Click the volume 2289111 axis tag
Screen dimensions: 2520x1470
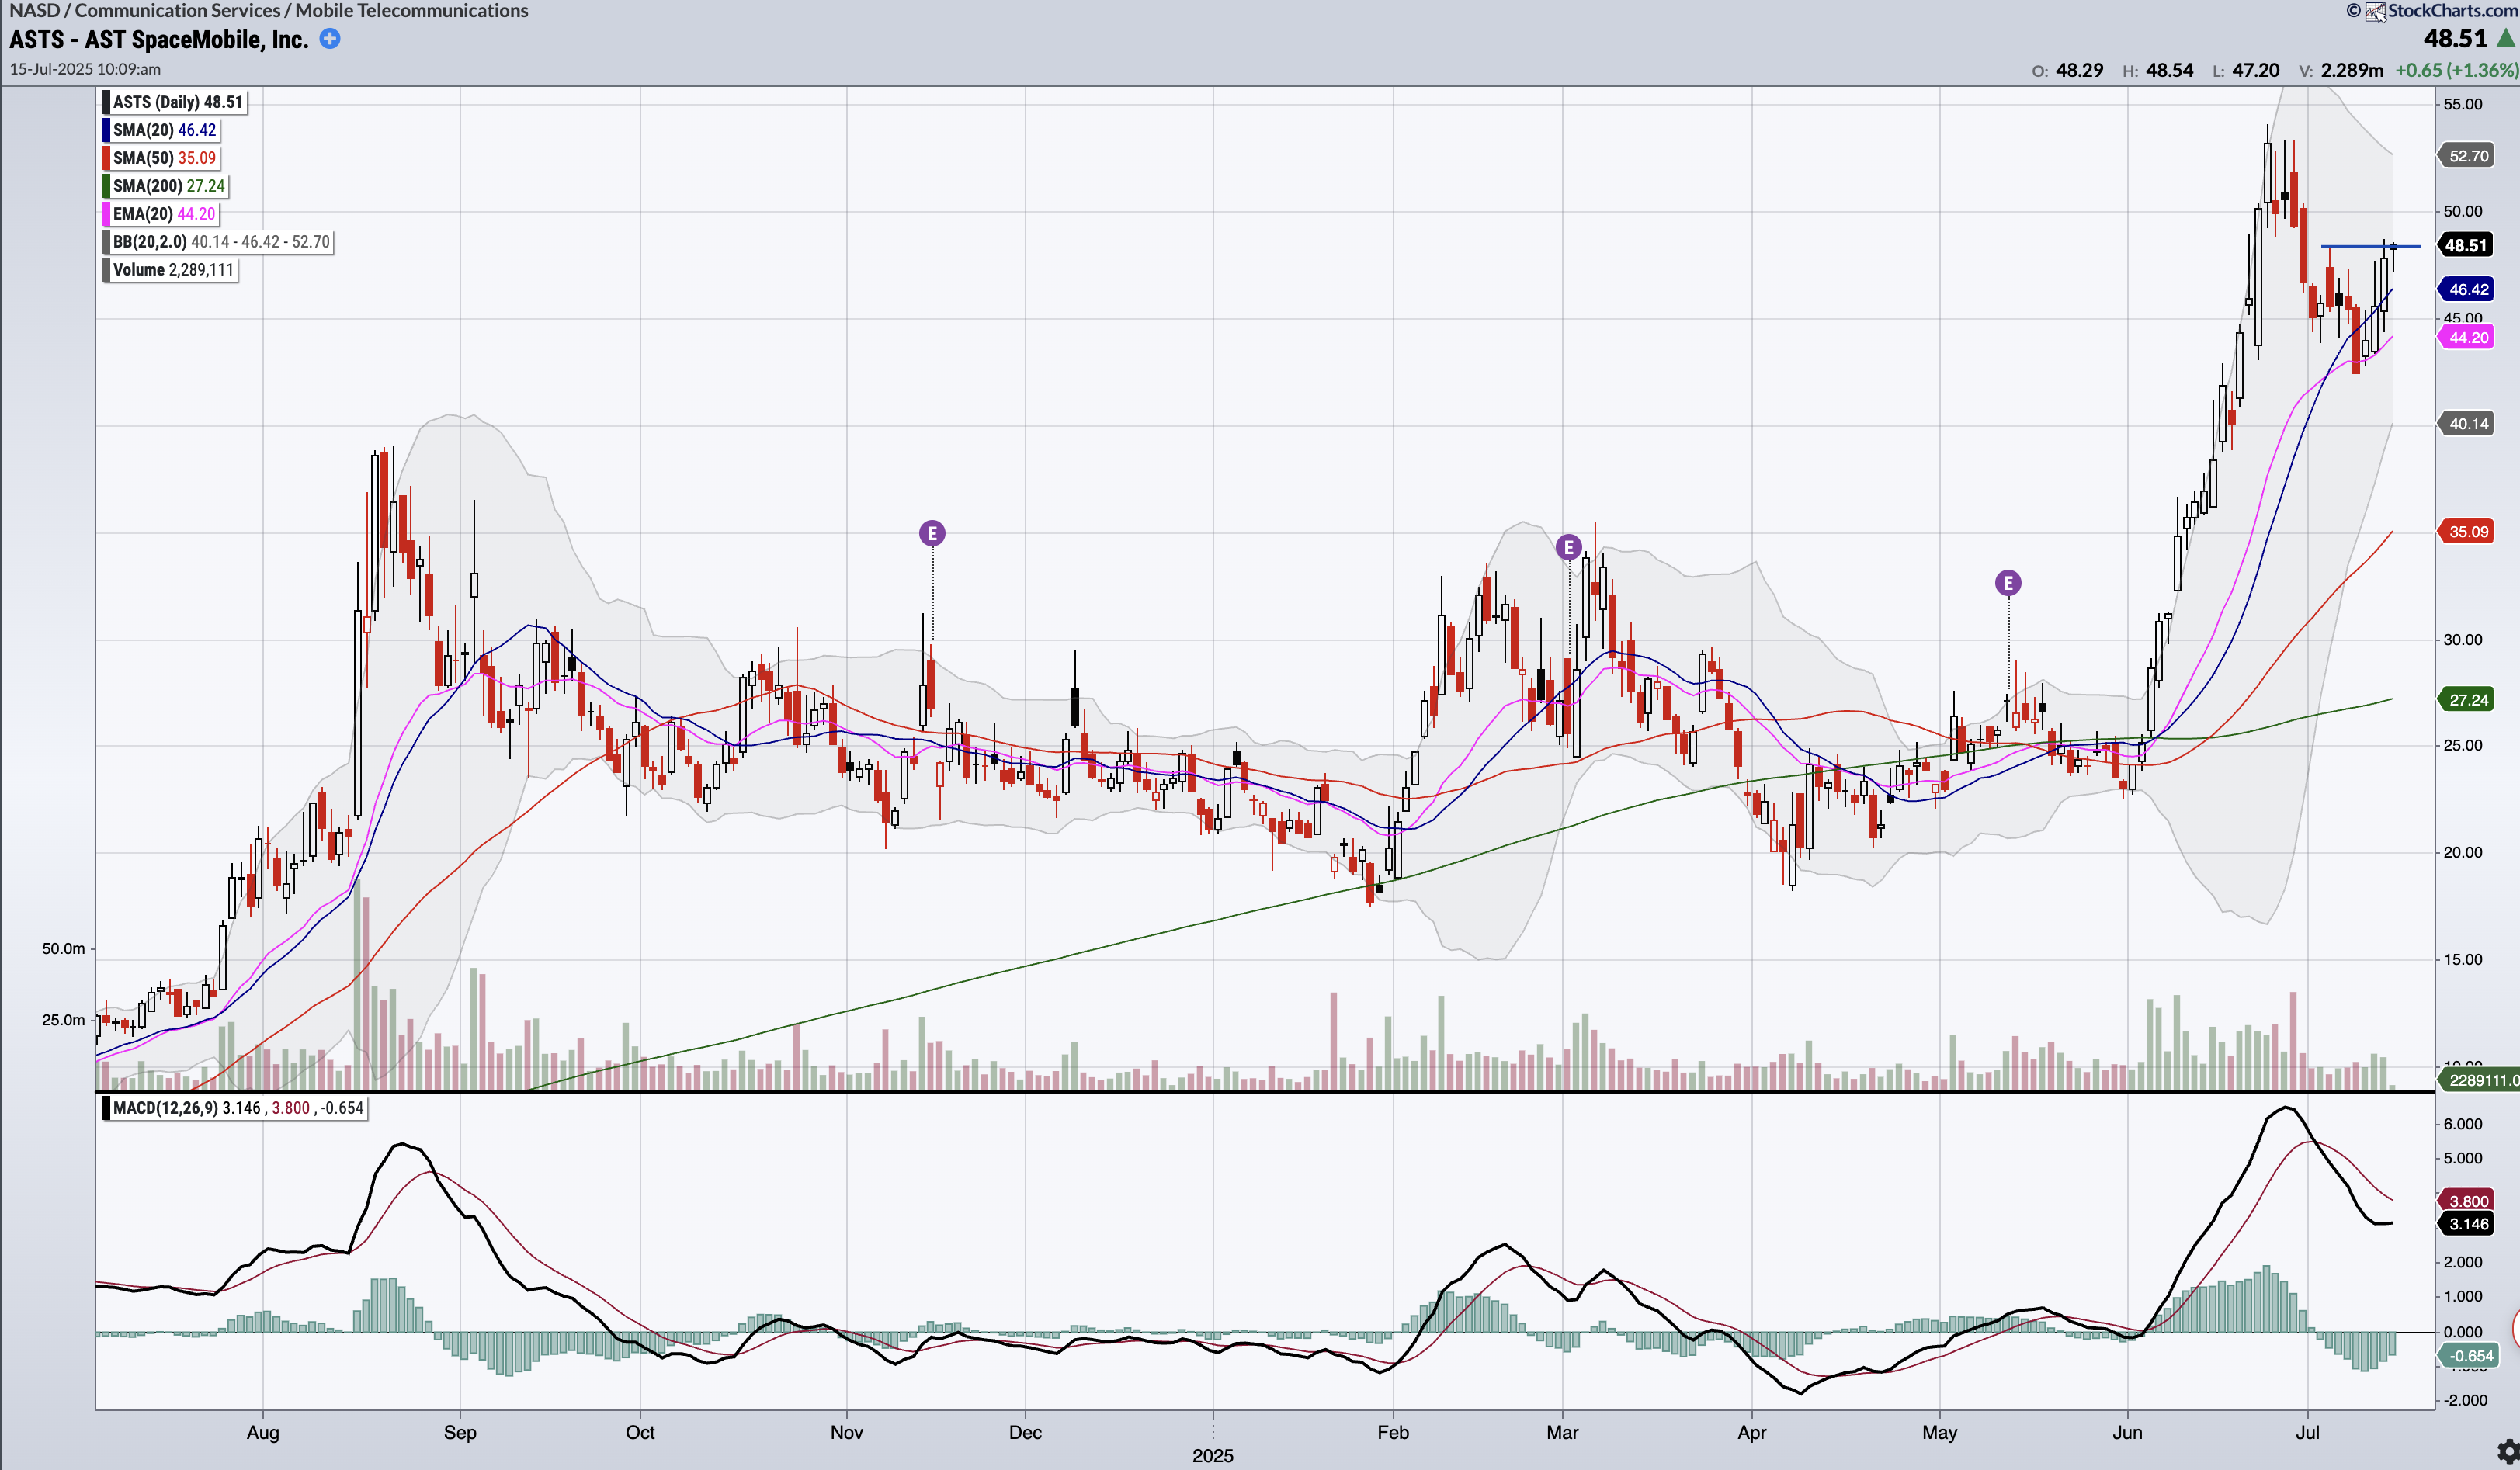pyautogui.click(x=2479, y=1080)
